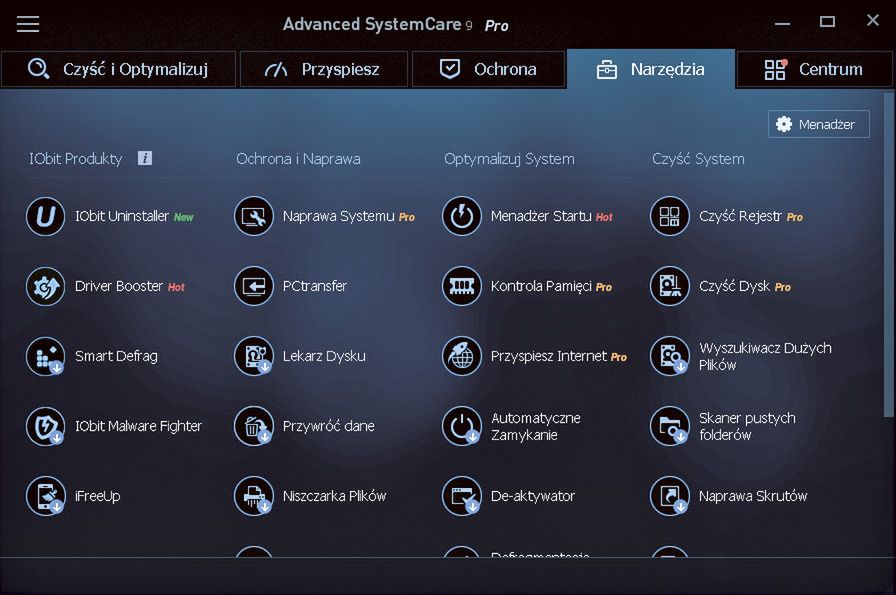Image resolution: width=896 pixels, height=595 pixels.
Task: Click the Skaner pustych folderów label
Action: pos(747,426)
